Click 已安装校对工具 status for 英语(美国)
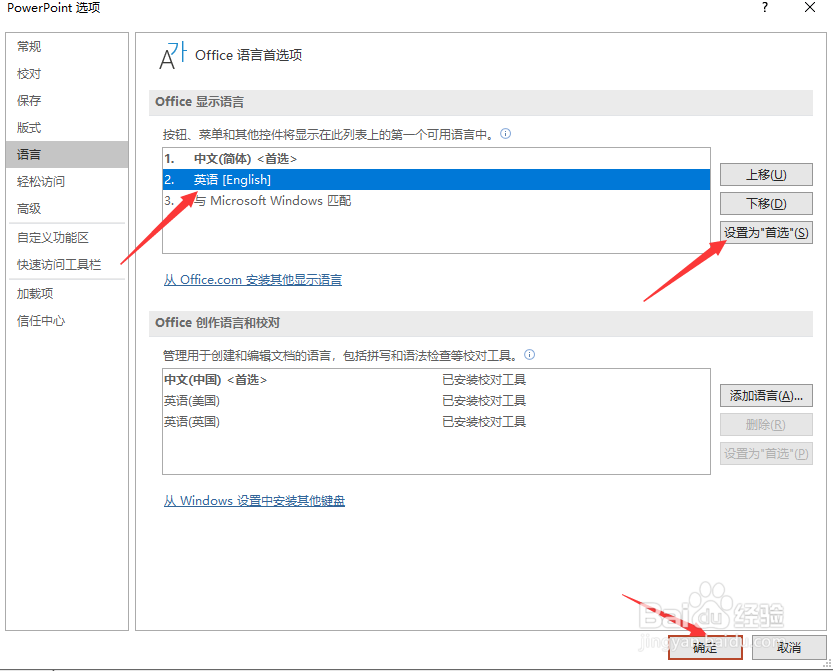Screen dimensions: 833x671 [484, 401]
